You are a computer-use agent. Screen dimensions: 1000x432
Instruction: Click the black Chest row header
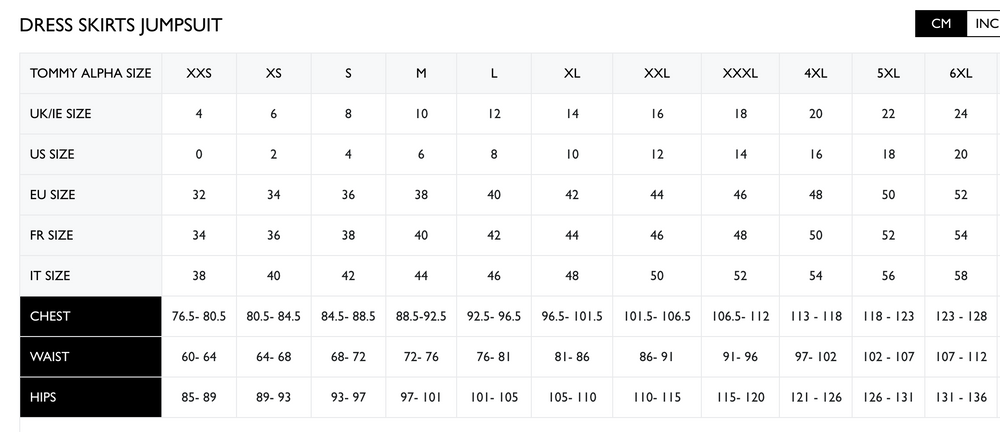pyautogui.click(x=91, y=316)
